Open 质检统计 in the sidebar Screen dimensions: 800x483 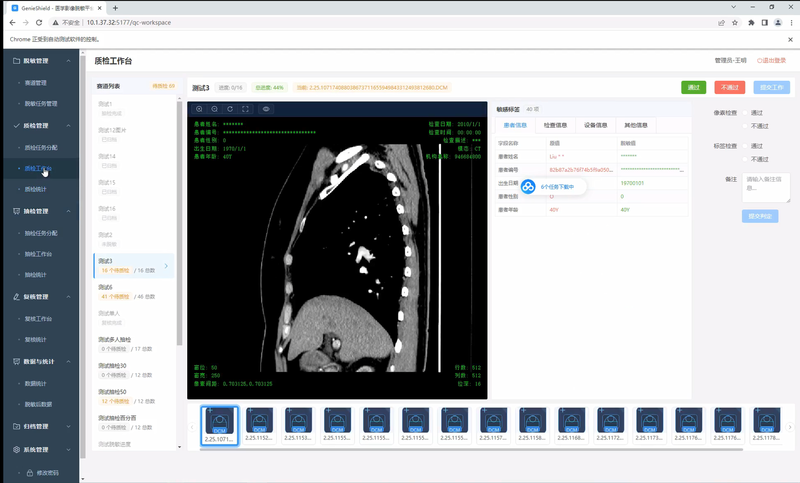(36, 189)
